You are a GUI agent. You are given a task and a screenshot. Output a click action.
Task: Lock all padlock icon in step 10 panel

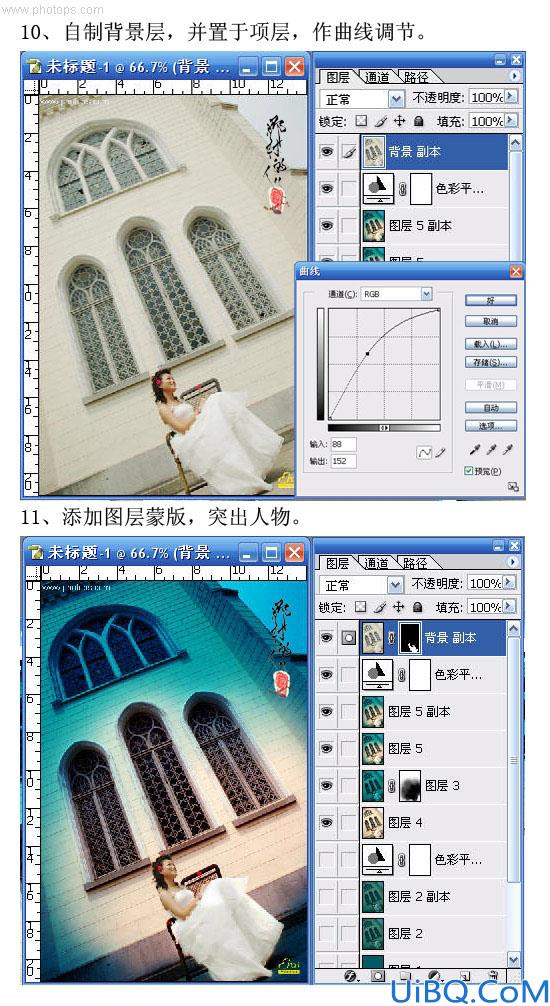click(418, 121)
